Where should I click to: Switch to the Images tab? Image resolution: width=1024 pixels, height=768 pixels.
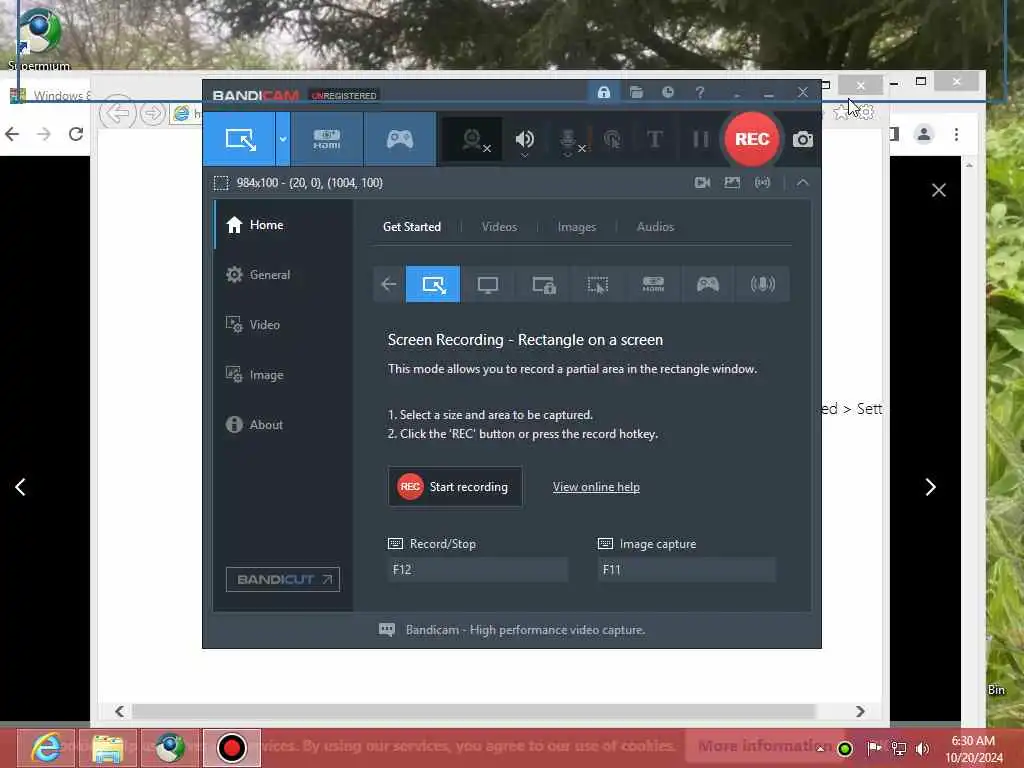pyautogui.click(x=577, y=227)
